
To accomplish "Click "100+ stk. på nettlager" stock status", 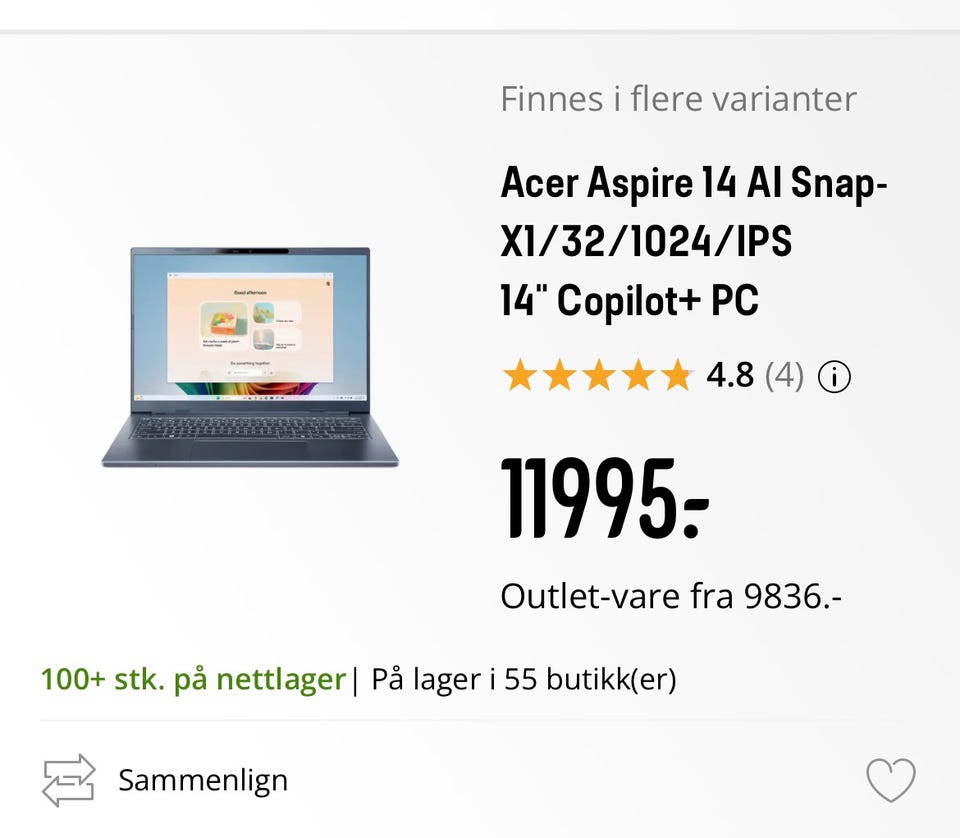I will (193, 680).
